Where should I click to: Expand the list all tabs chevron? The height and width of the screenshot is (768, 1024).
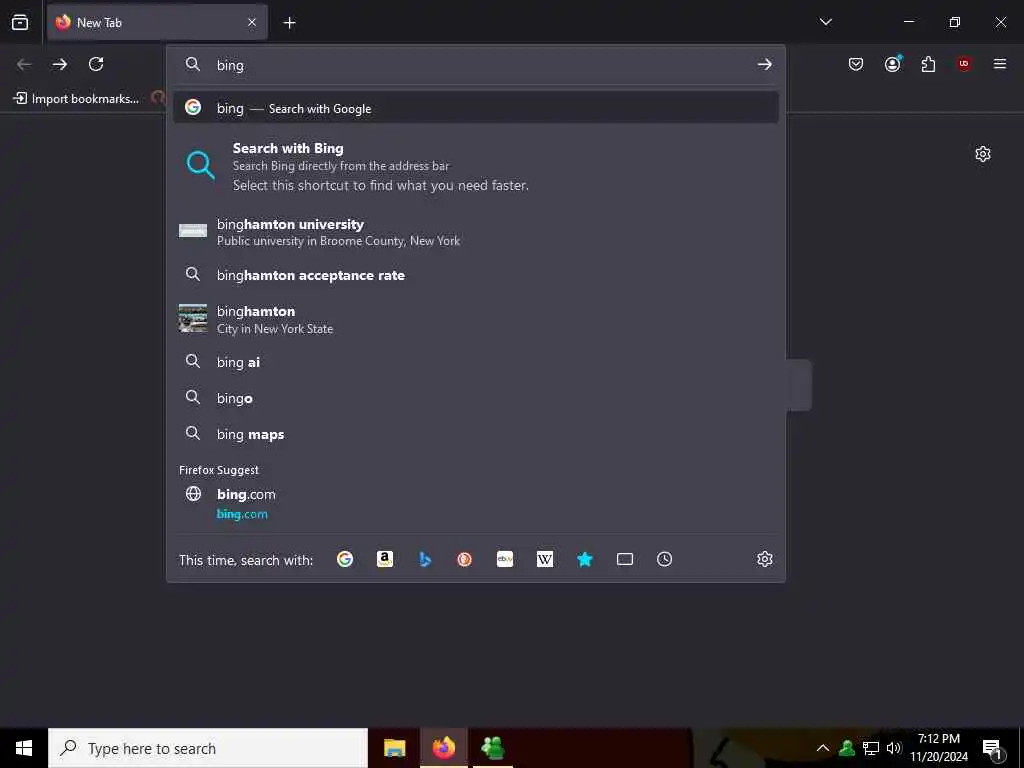click(x=825, y=22)
